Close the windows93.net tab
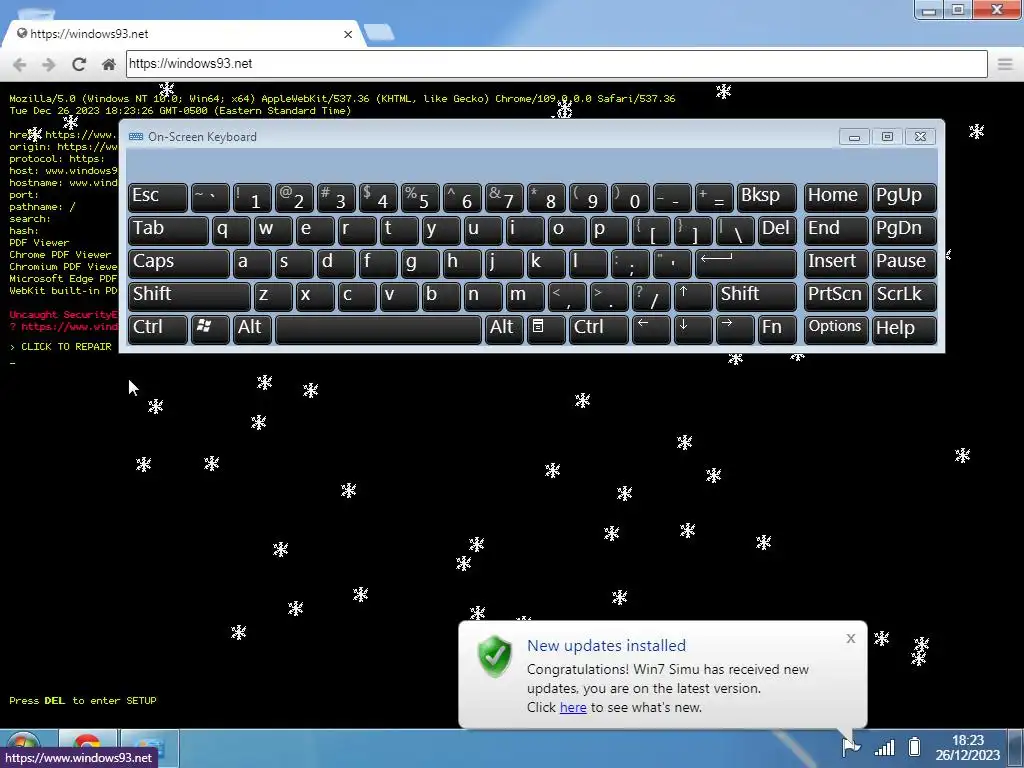Screen dimensions: 1024x768 coord(348,34)
